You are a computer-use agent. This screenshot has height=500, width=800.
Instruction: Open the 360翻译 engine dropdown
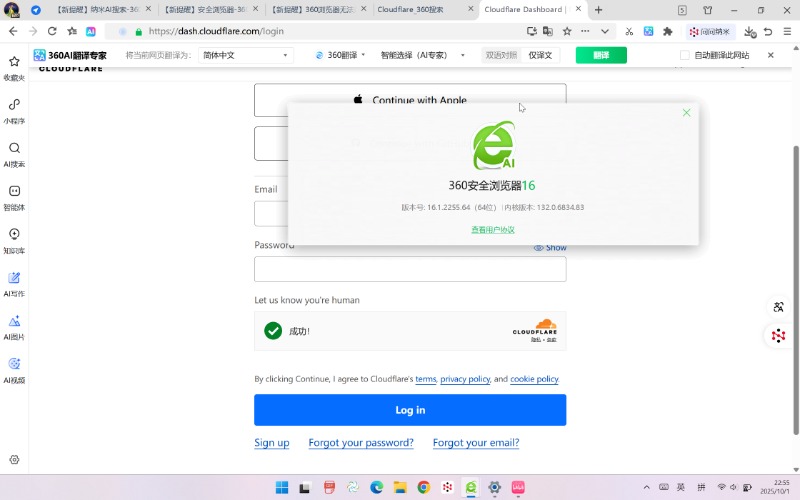point(340,55)
